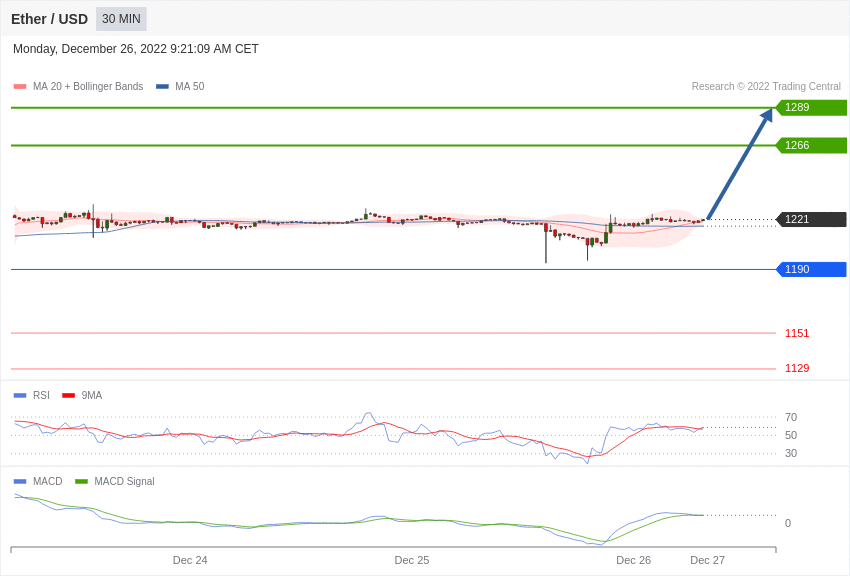
Task: Click the MACD 0 axis label
Action: [788, 523]
